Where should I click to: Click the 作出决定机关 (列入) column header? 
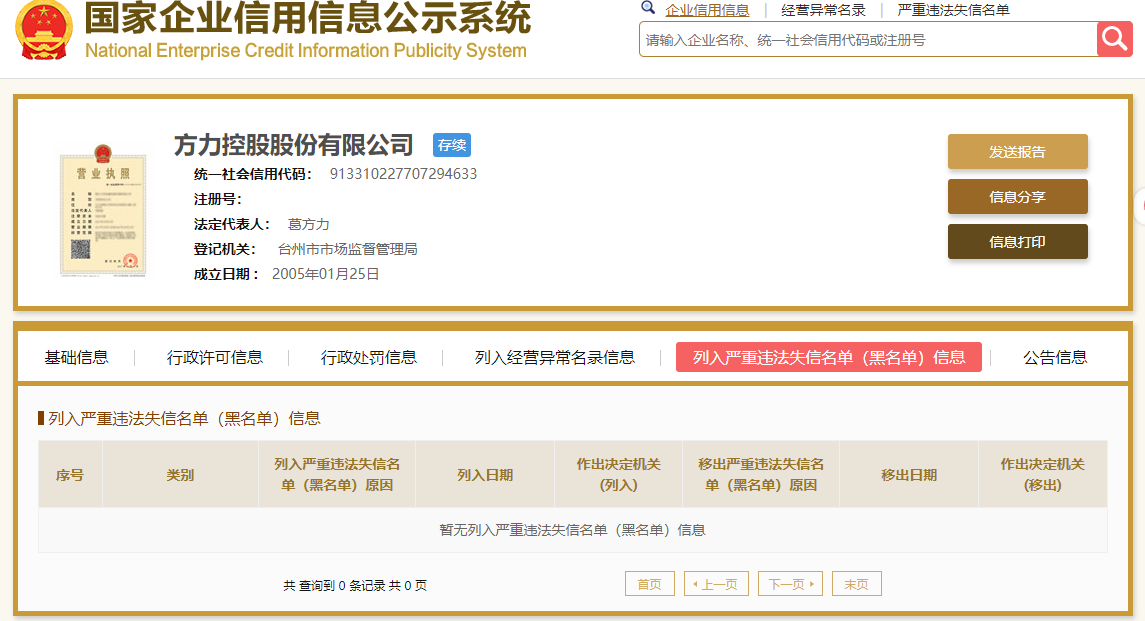619,475
